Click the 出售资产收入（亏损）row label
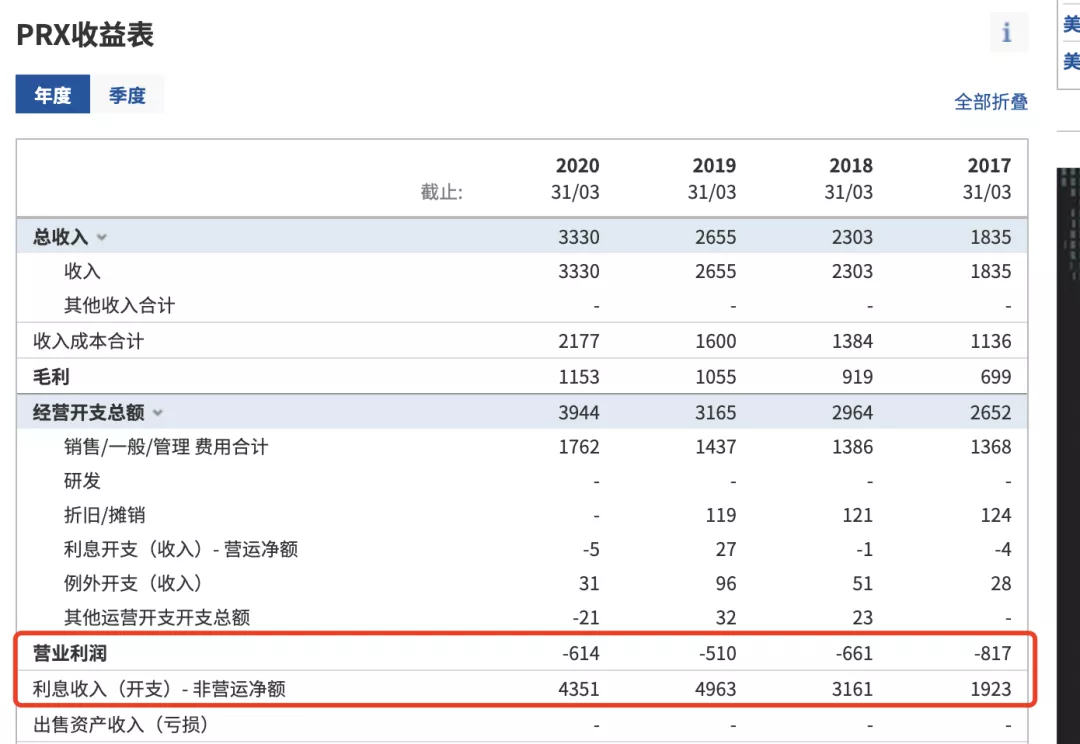This screenshot has height=744, width=1080. click(x=121, y=725)
